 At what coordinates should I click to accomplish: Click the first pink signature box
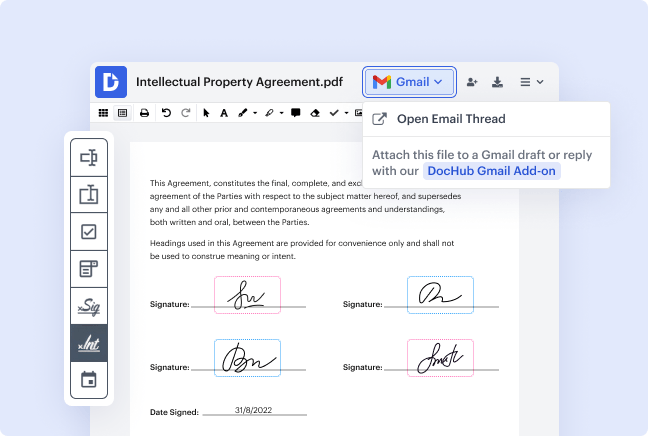tap(247, 295)
